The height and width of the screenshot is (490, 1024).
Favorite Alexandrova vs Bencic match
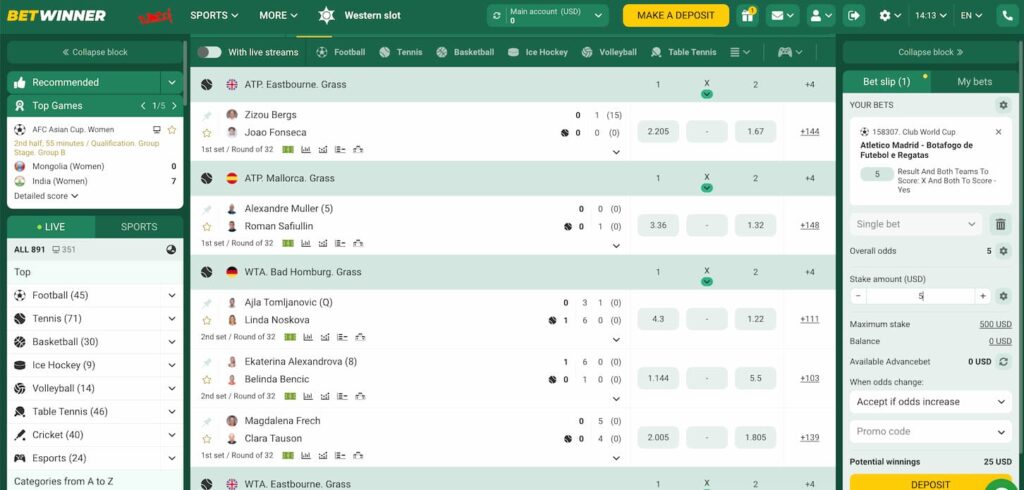click(x=207, y=380)
